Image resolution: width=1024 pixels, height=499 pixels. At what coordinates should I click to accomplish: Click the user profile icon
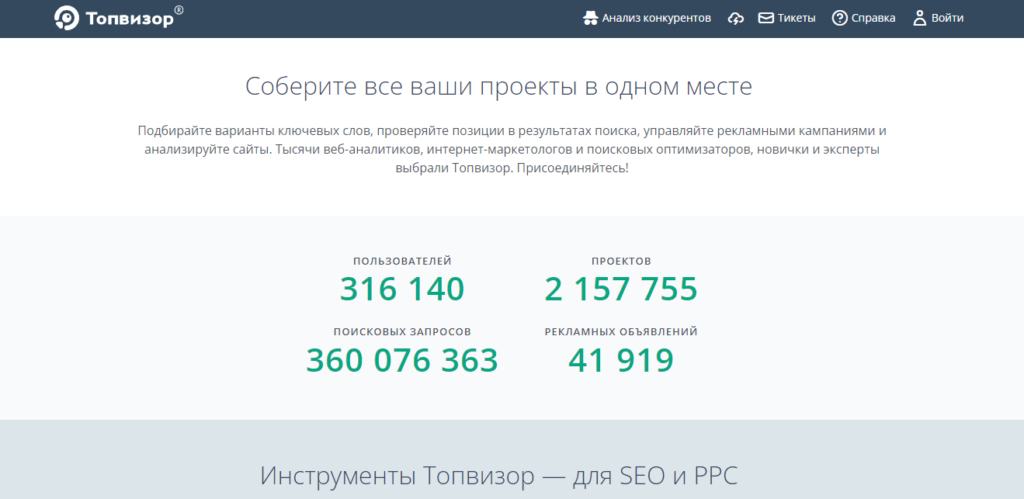[920, 18]
